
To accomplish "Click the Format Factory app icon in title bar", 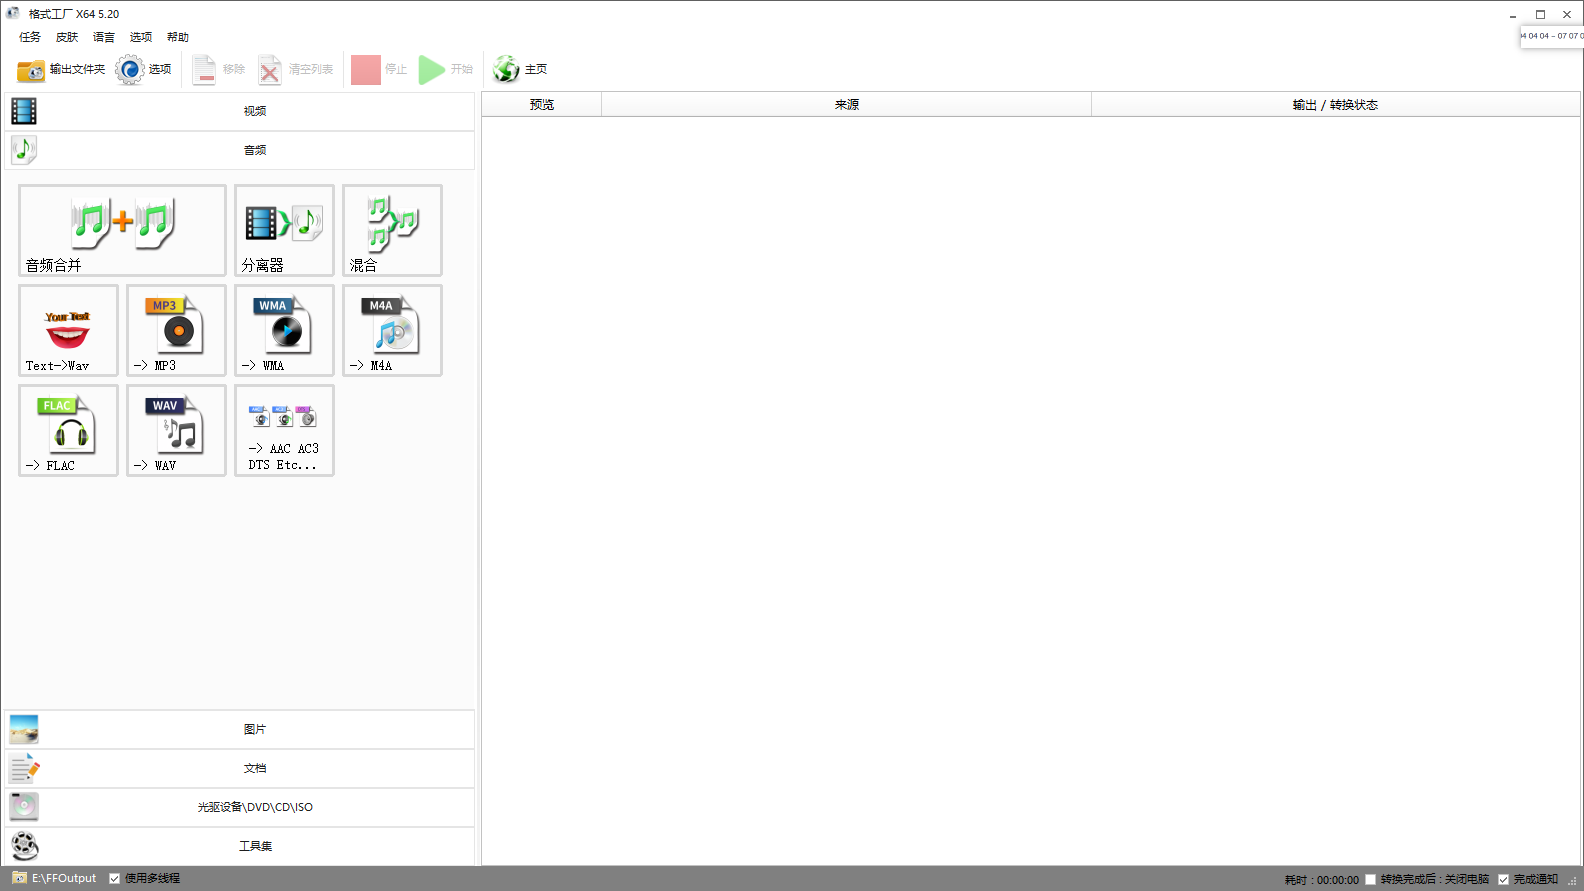I will (x=13, y=13).
